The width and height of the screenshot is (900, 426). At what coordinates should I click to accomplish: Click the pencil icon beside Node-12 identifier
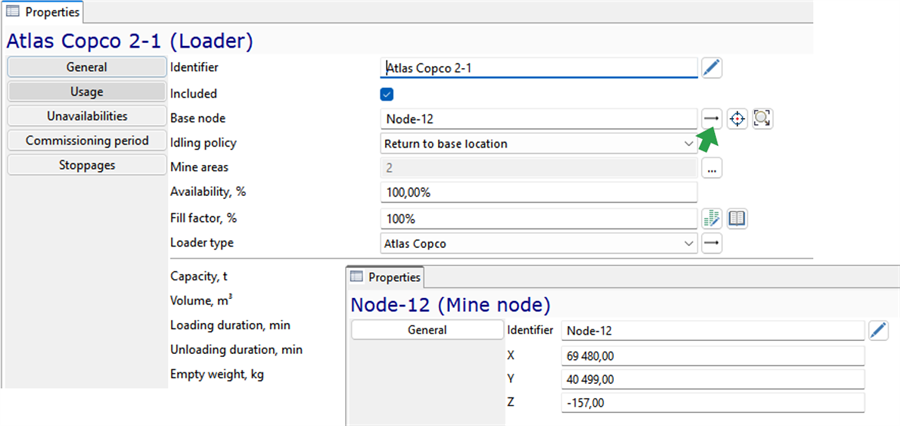pyautogui.click(x=878, y=330)
